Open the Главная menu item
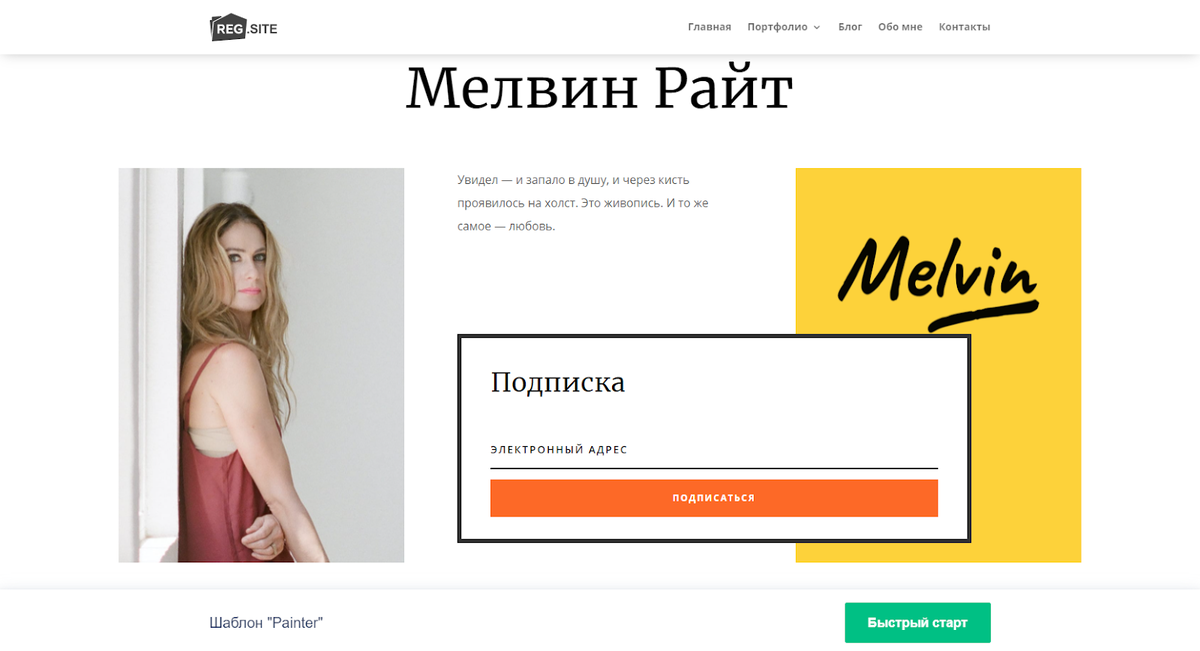Screen dimensions: 1200x651 point(709,27)
